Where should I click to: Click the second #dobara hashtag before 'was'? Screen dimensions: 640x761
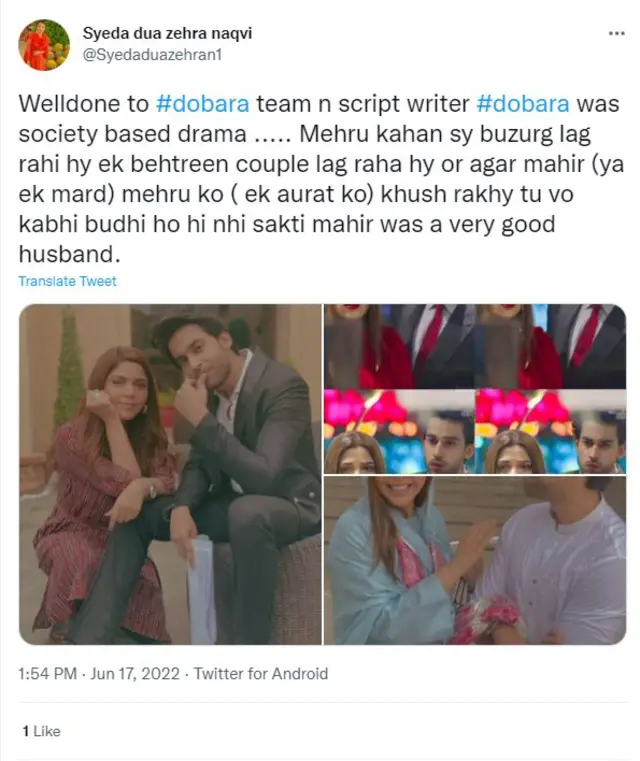(x=523, y=104)
